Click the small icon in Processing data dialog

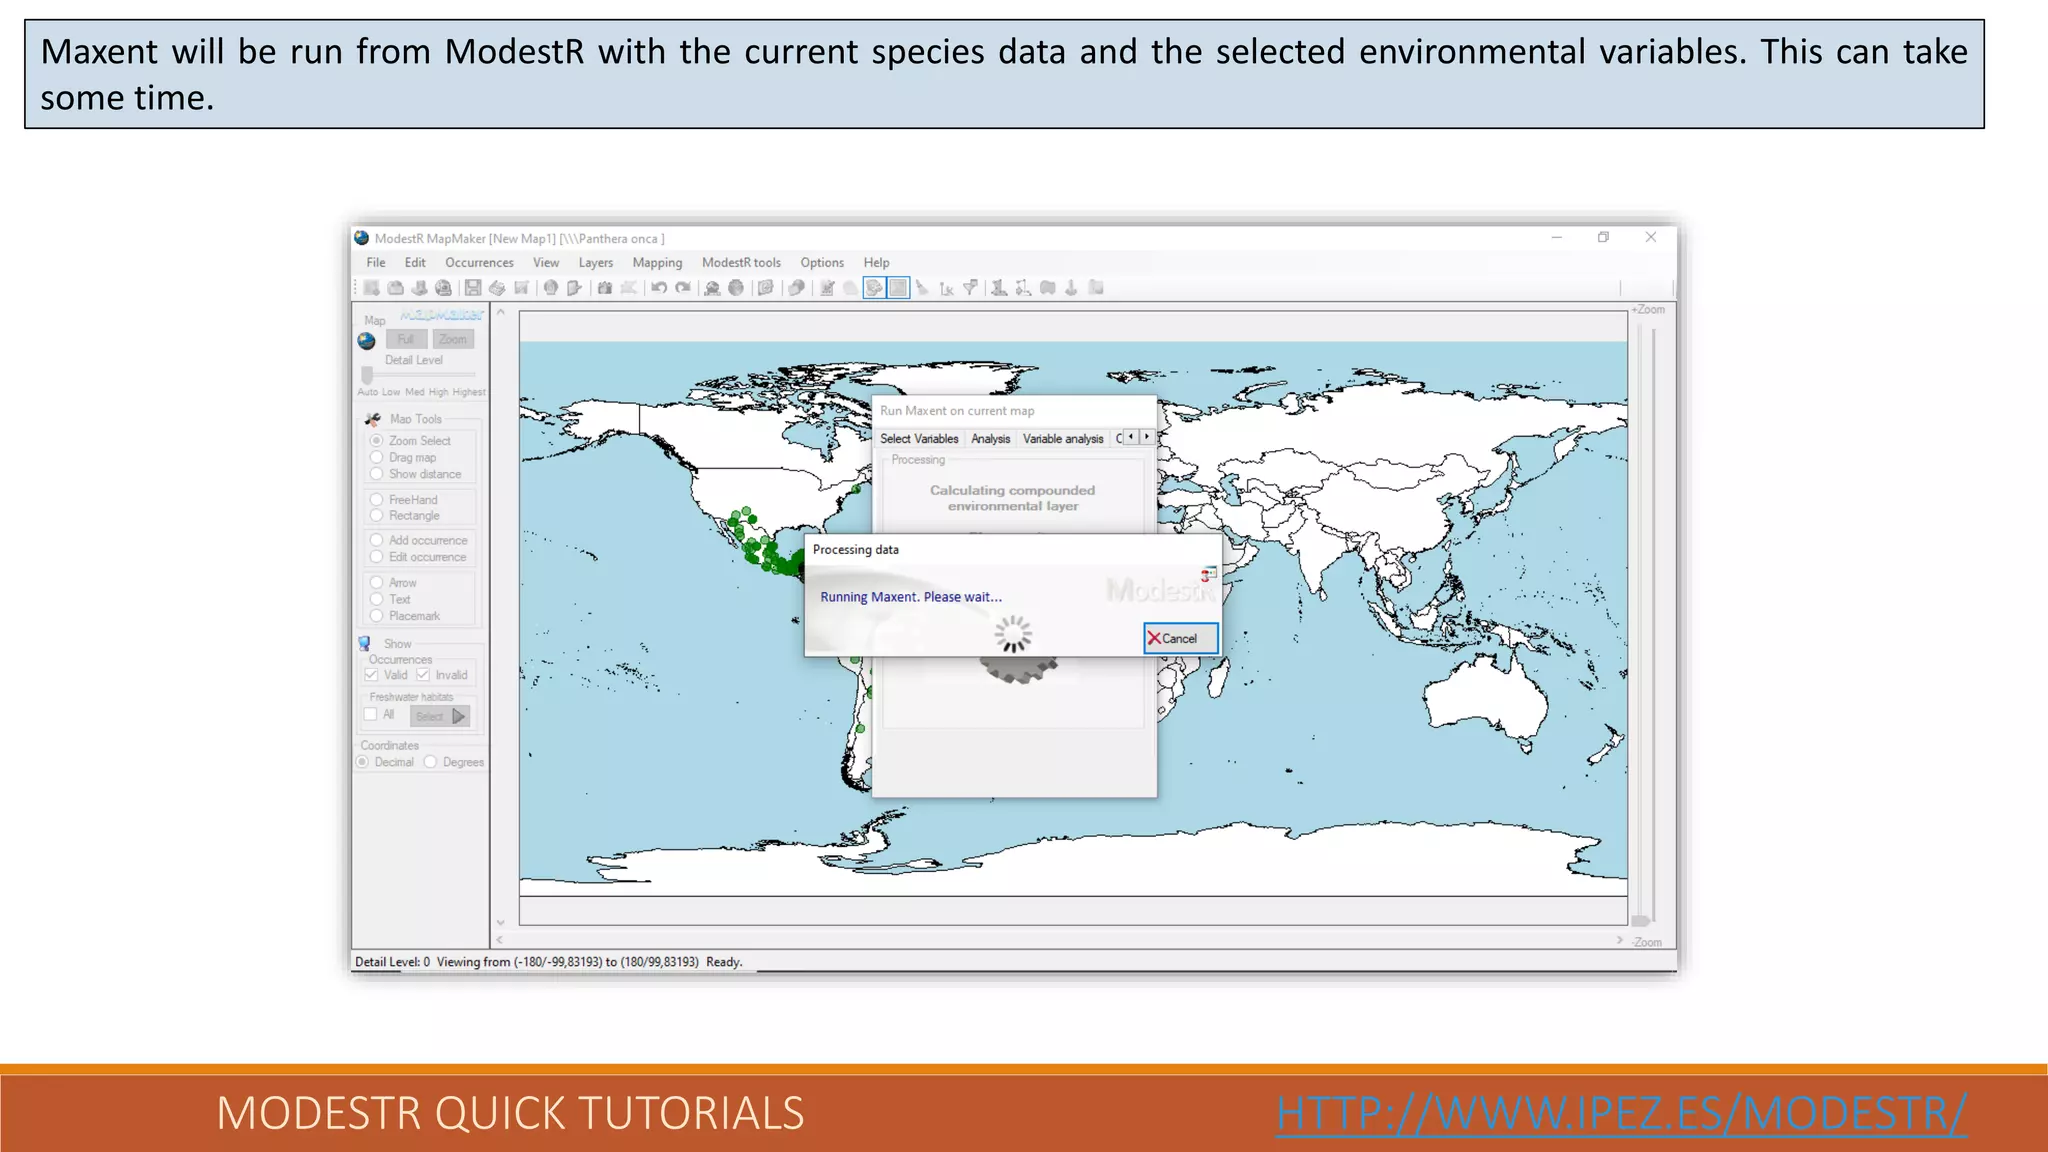(x=1209, y=574)
